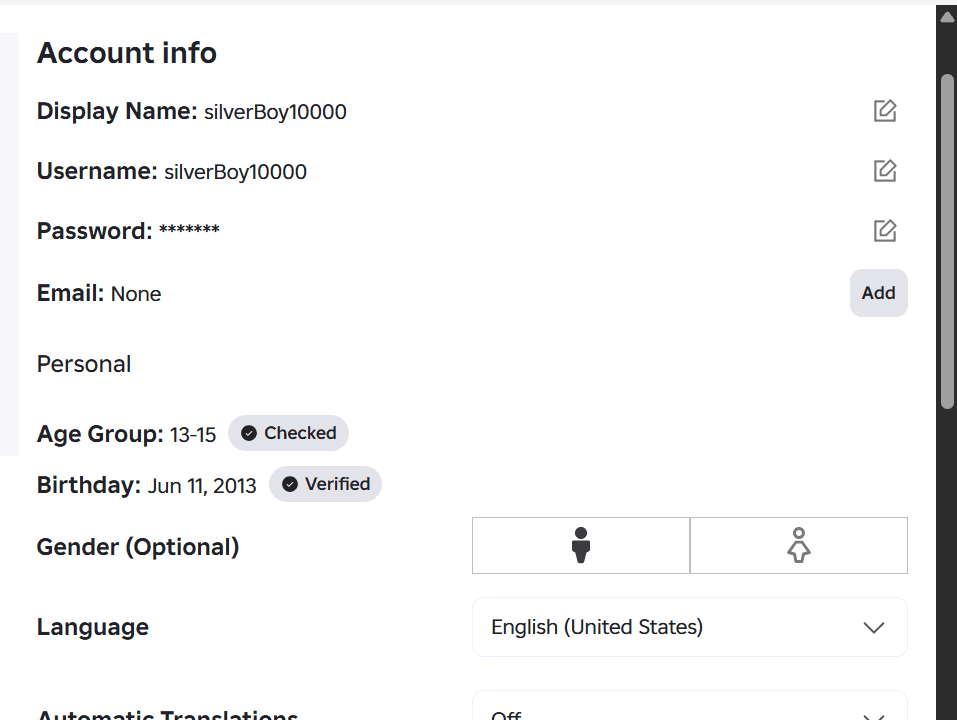Select the masked password asterisks
This screenshot has height=720, width=957.
pyautogui.click(x=189, y=231)
